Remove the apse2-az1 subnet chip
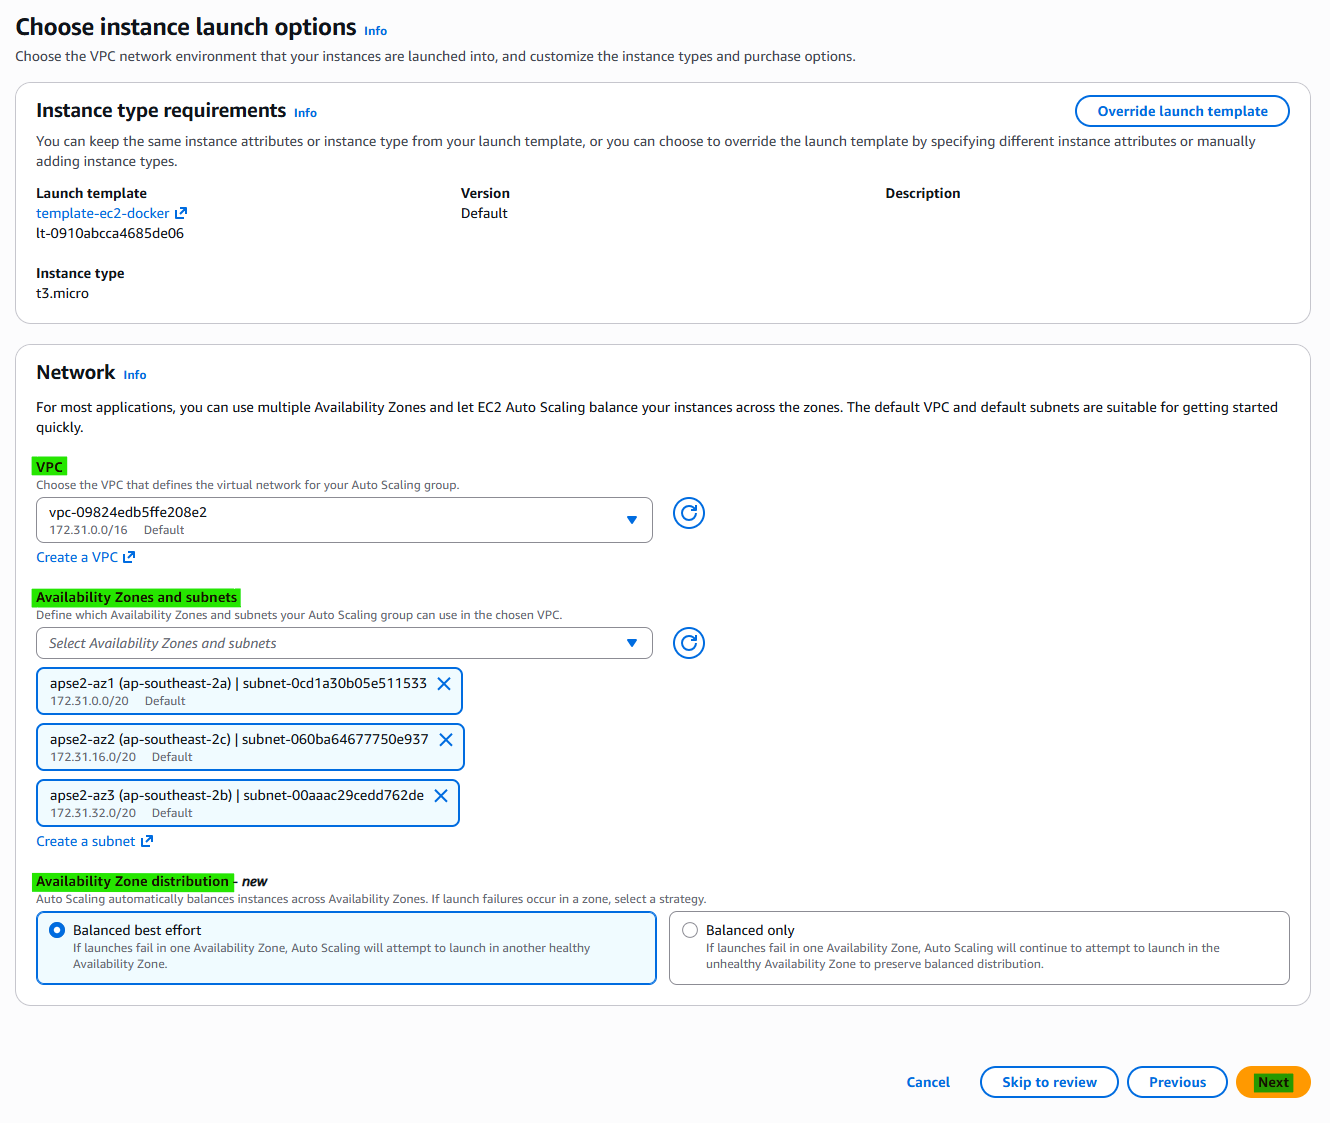 point(444,684)
